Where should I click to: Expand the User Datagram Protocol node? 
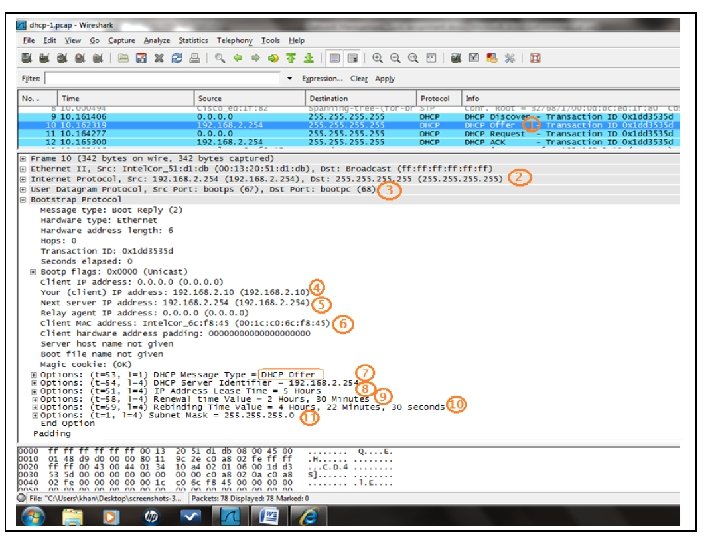tap(23, 189)
